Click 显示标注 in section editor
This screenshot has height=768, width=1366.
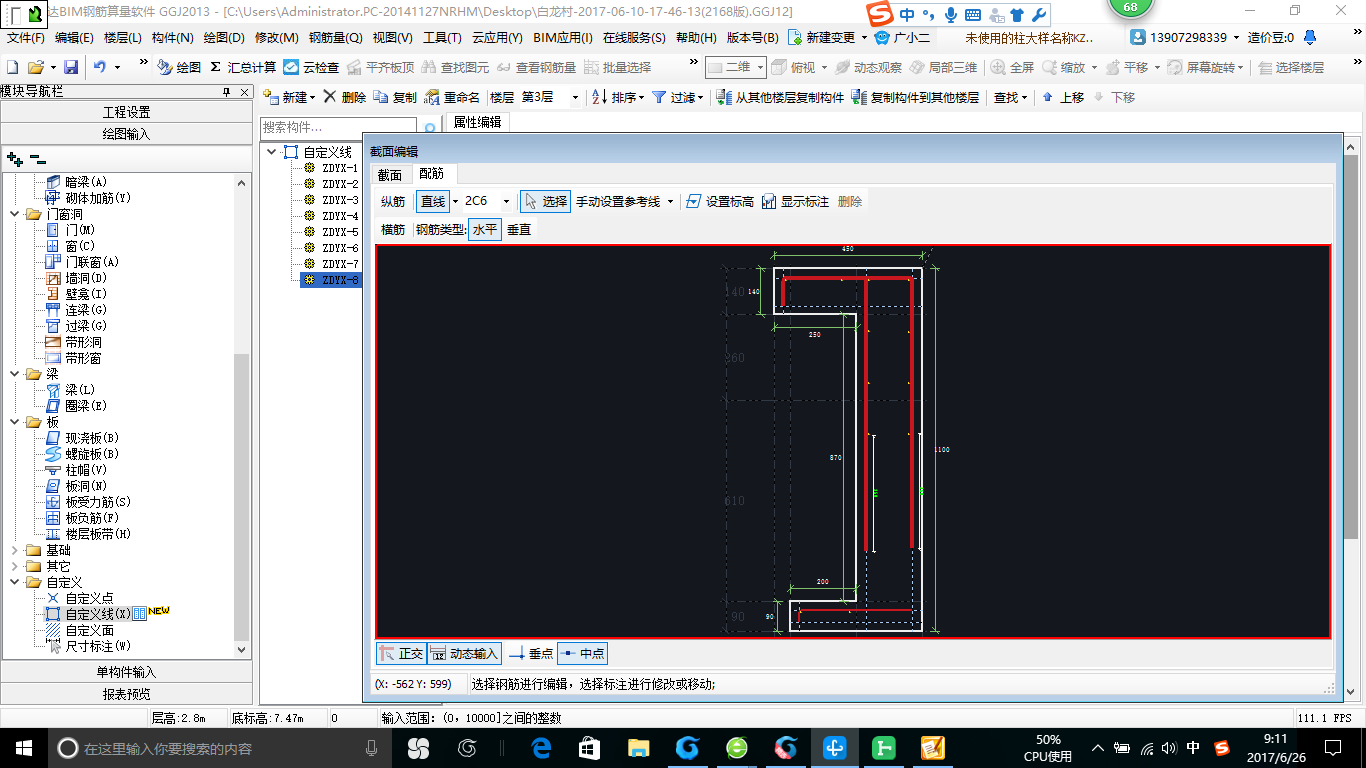coord(795,201)
